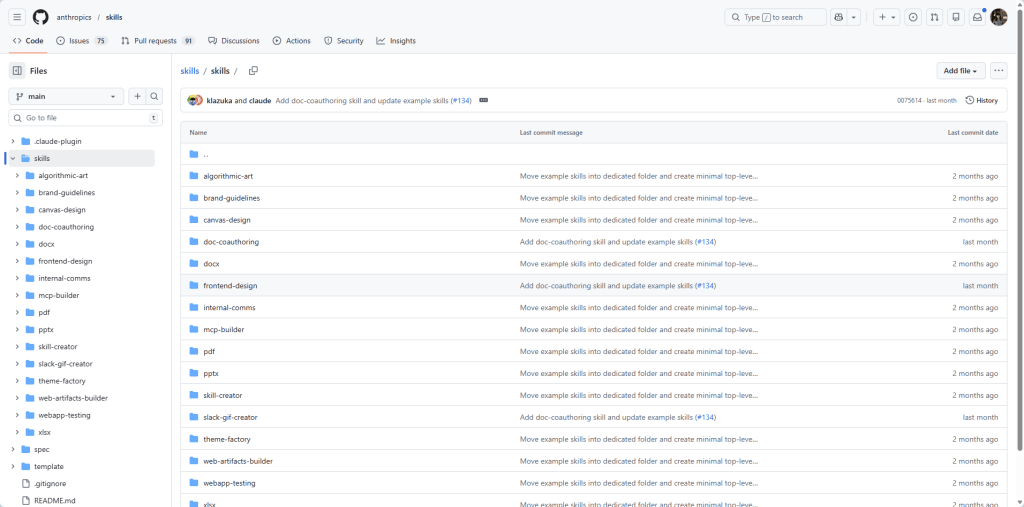Image resolution: width=1024 pixels, height=507 pixels.
Task: Open the global issues icon in header
Action: pyautogui.click(x=912, y=17)
